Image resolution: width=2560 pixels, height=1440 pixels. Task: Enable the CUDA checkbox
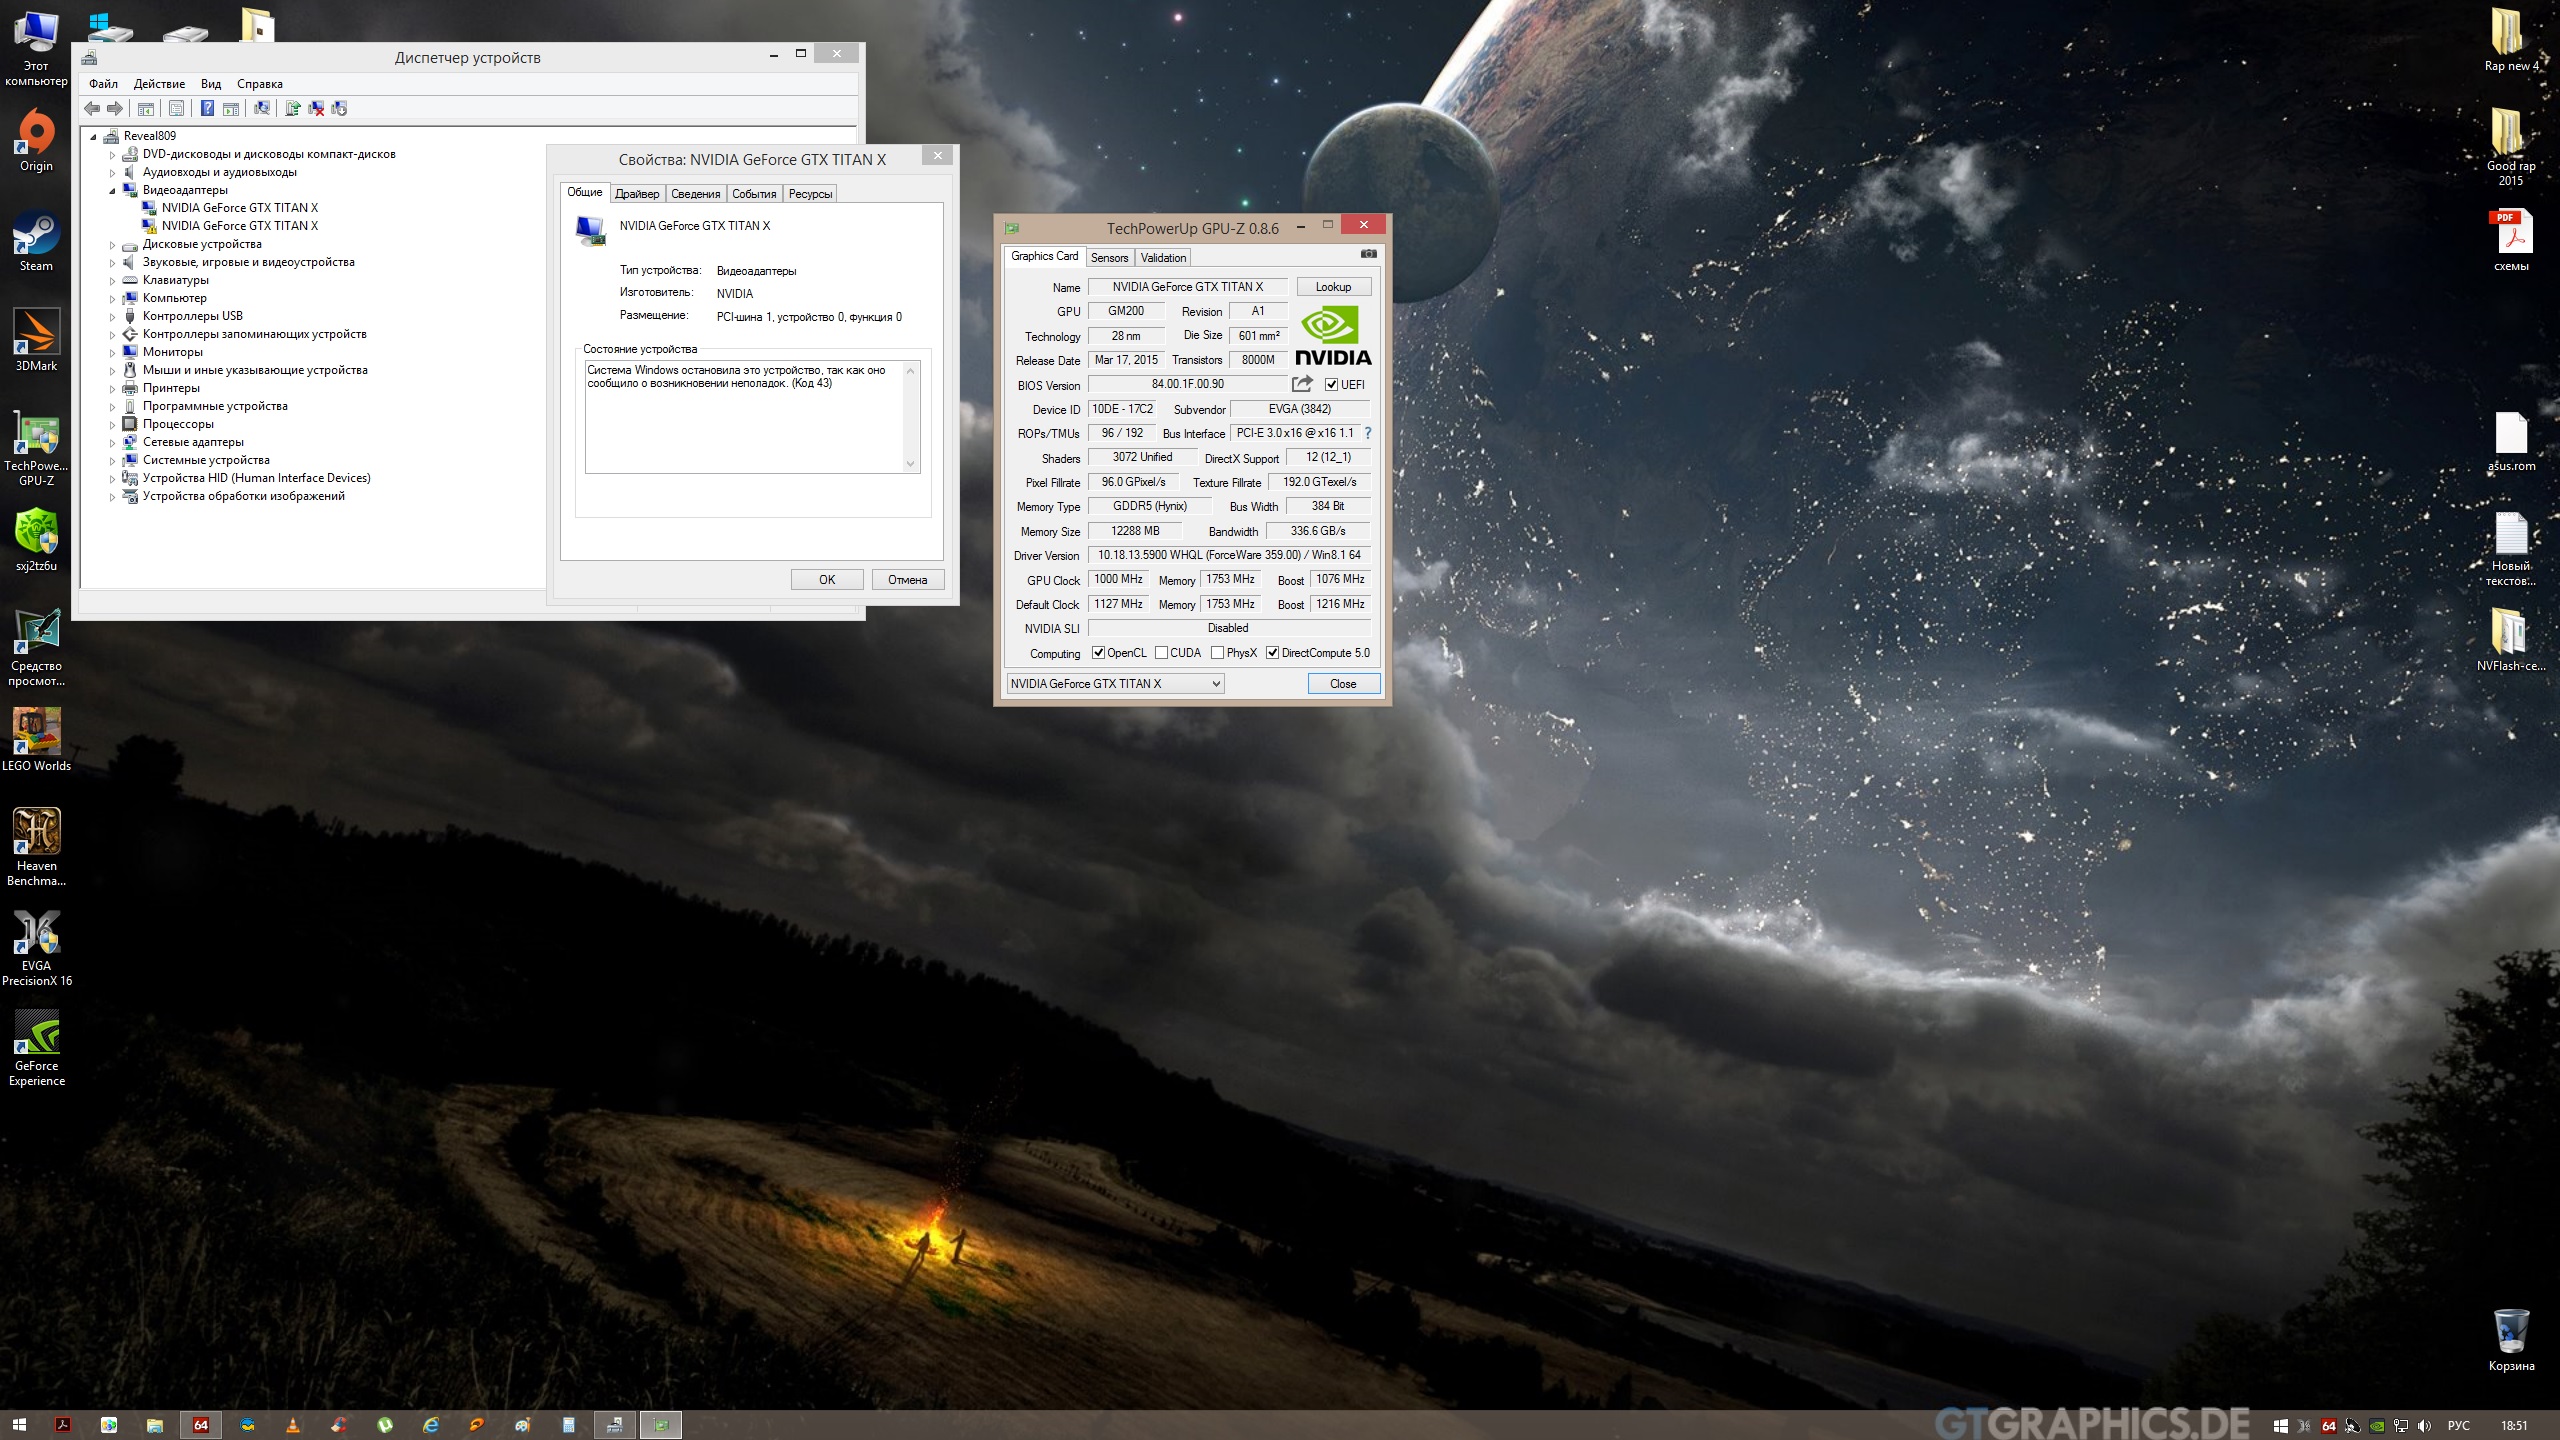coord(1161,653)
